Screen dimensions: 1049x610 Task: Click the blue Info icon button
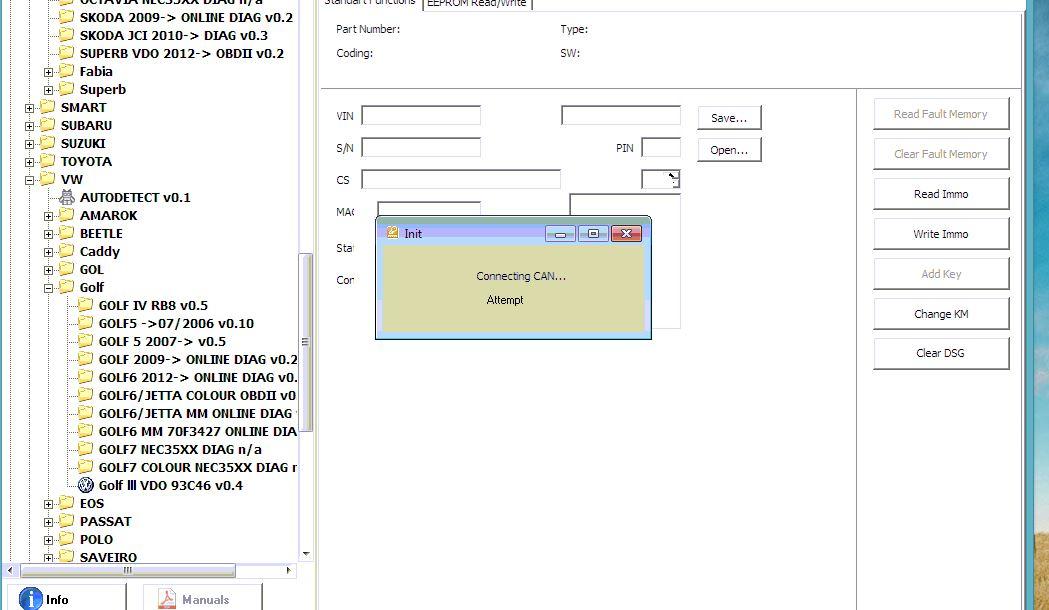[31, 598]
